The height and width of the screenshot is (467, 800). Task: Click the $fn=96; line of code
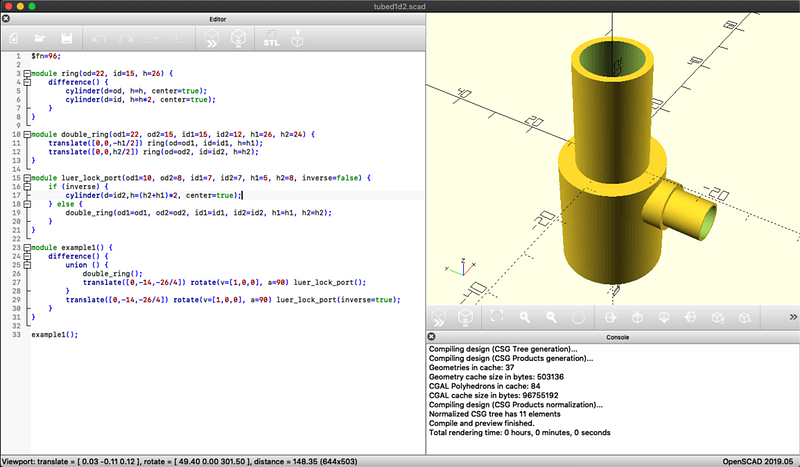(46, 56)
